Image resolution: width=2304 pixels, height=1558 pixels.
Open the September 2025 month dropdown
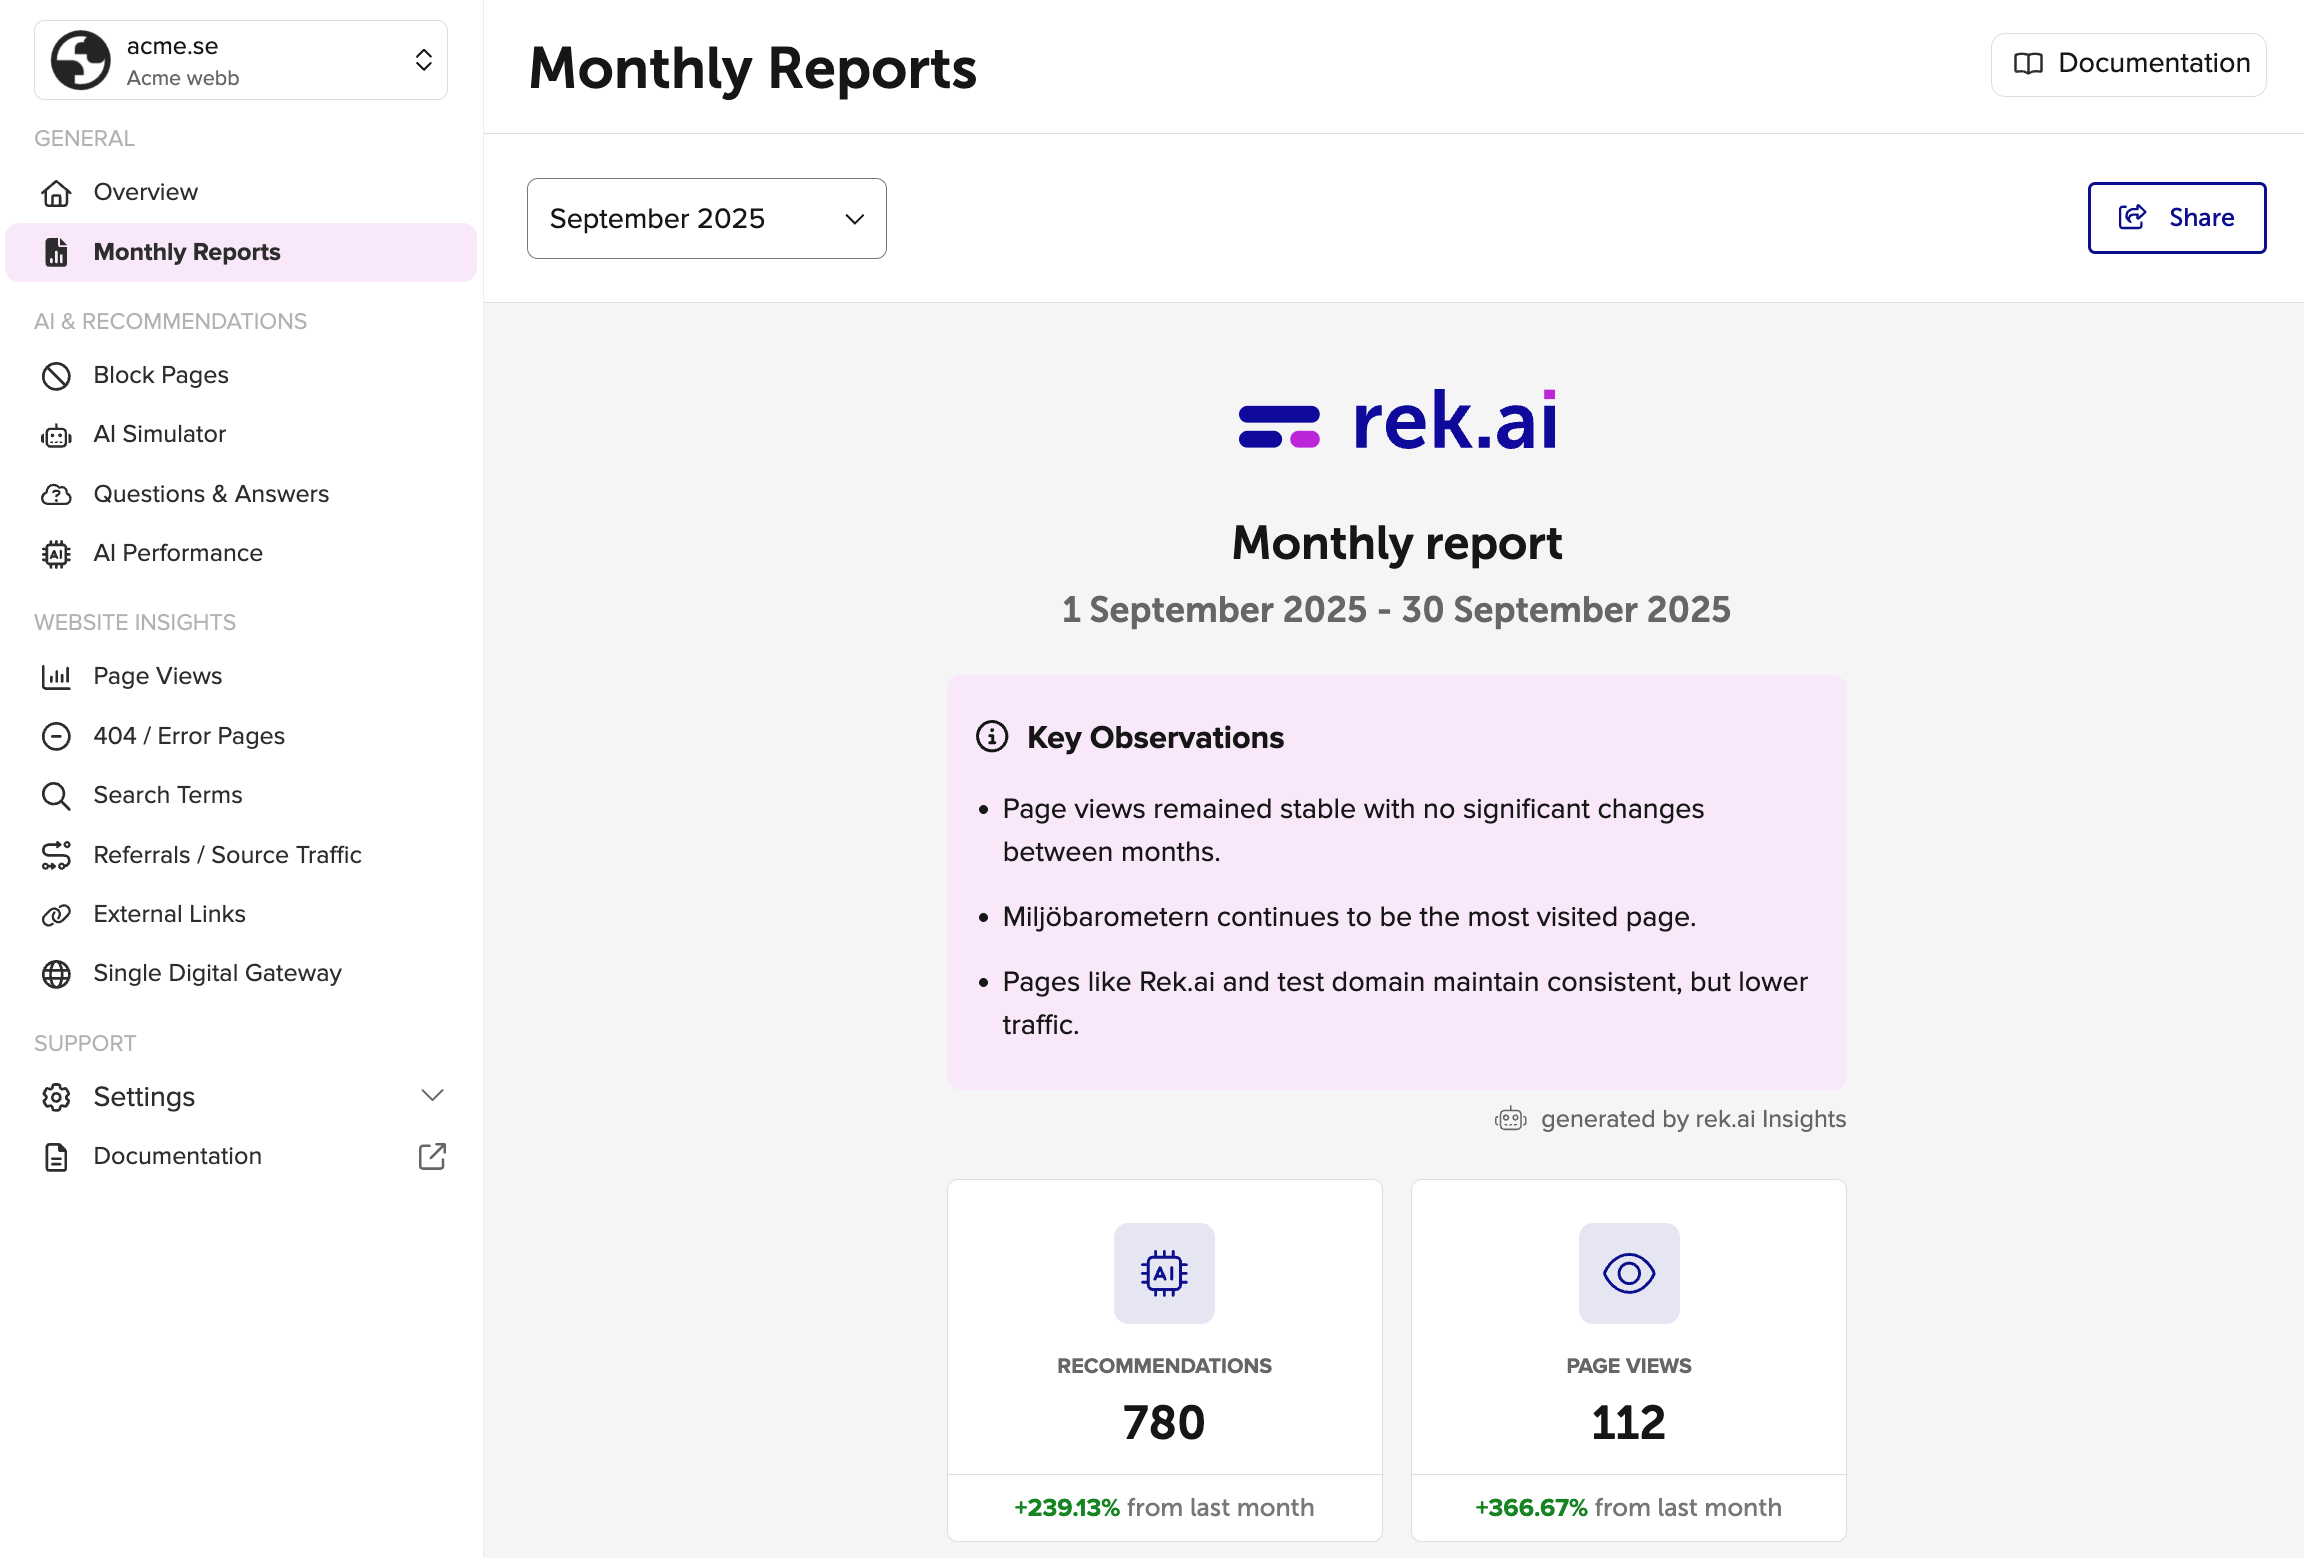click(x=706, y=219)
